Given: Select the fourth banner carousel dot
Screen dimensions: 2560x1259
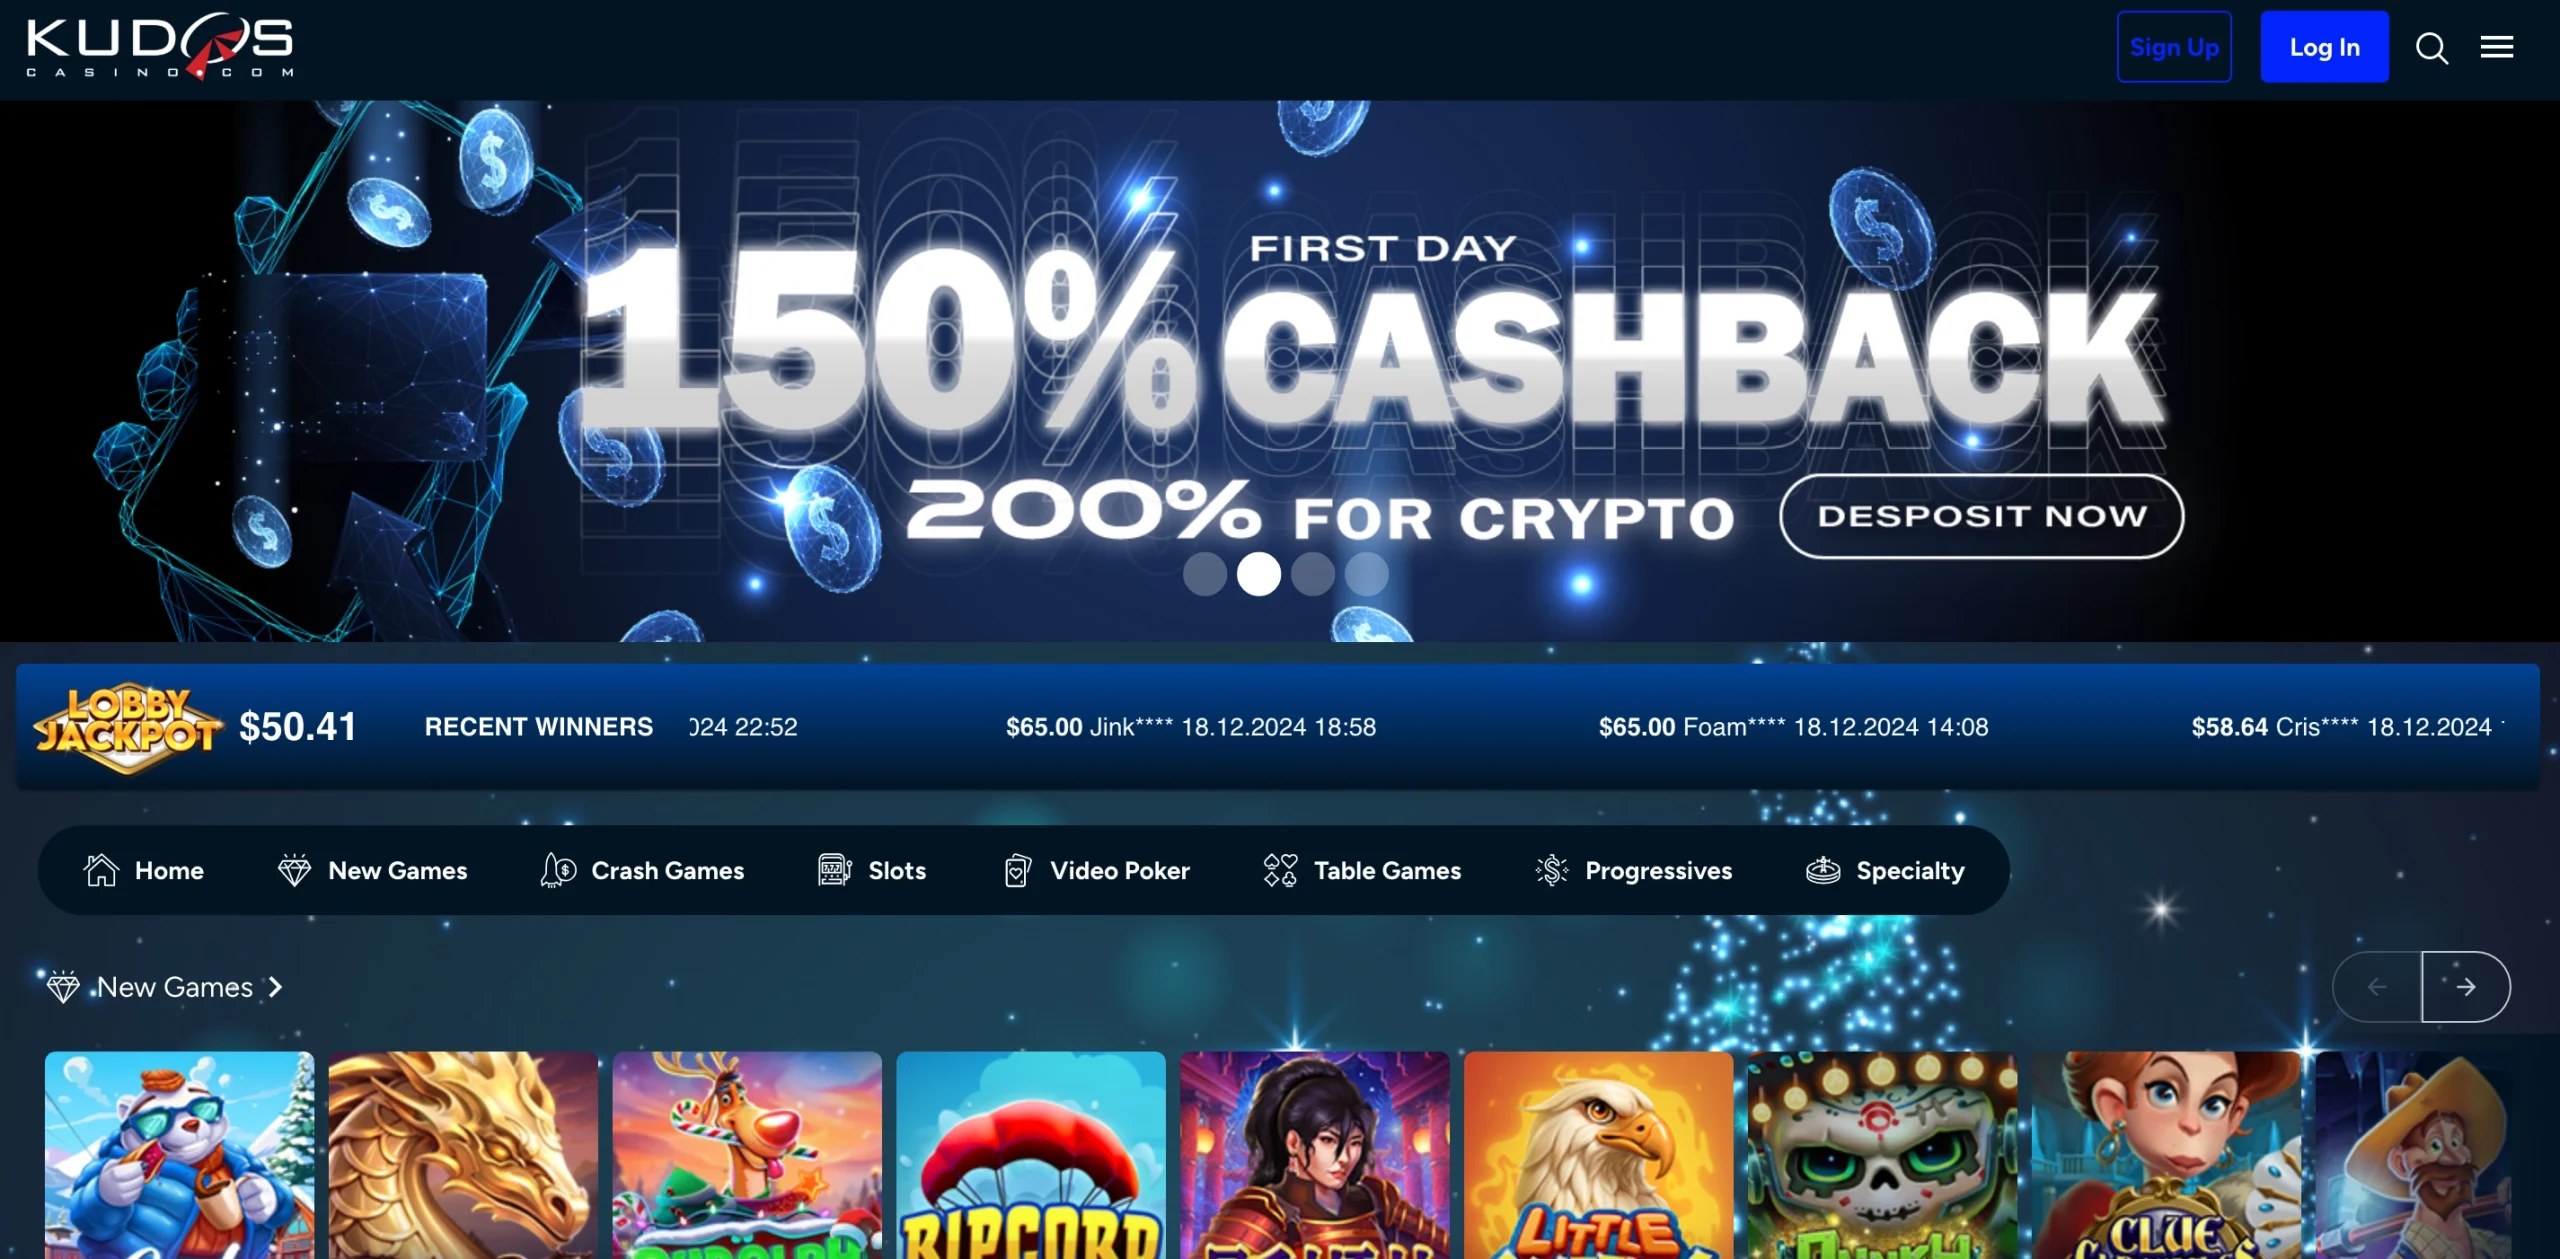Looking at the screenshot, I should 1366,574.
